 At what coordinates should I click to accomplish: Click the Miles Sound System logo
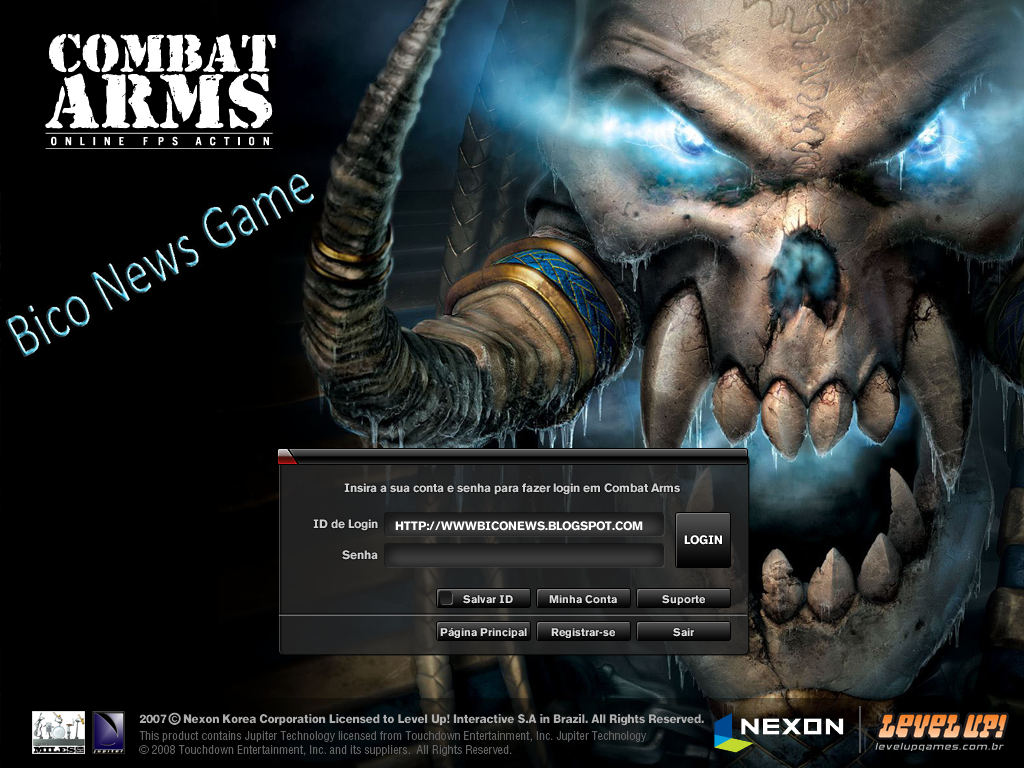tap(59, 732)
